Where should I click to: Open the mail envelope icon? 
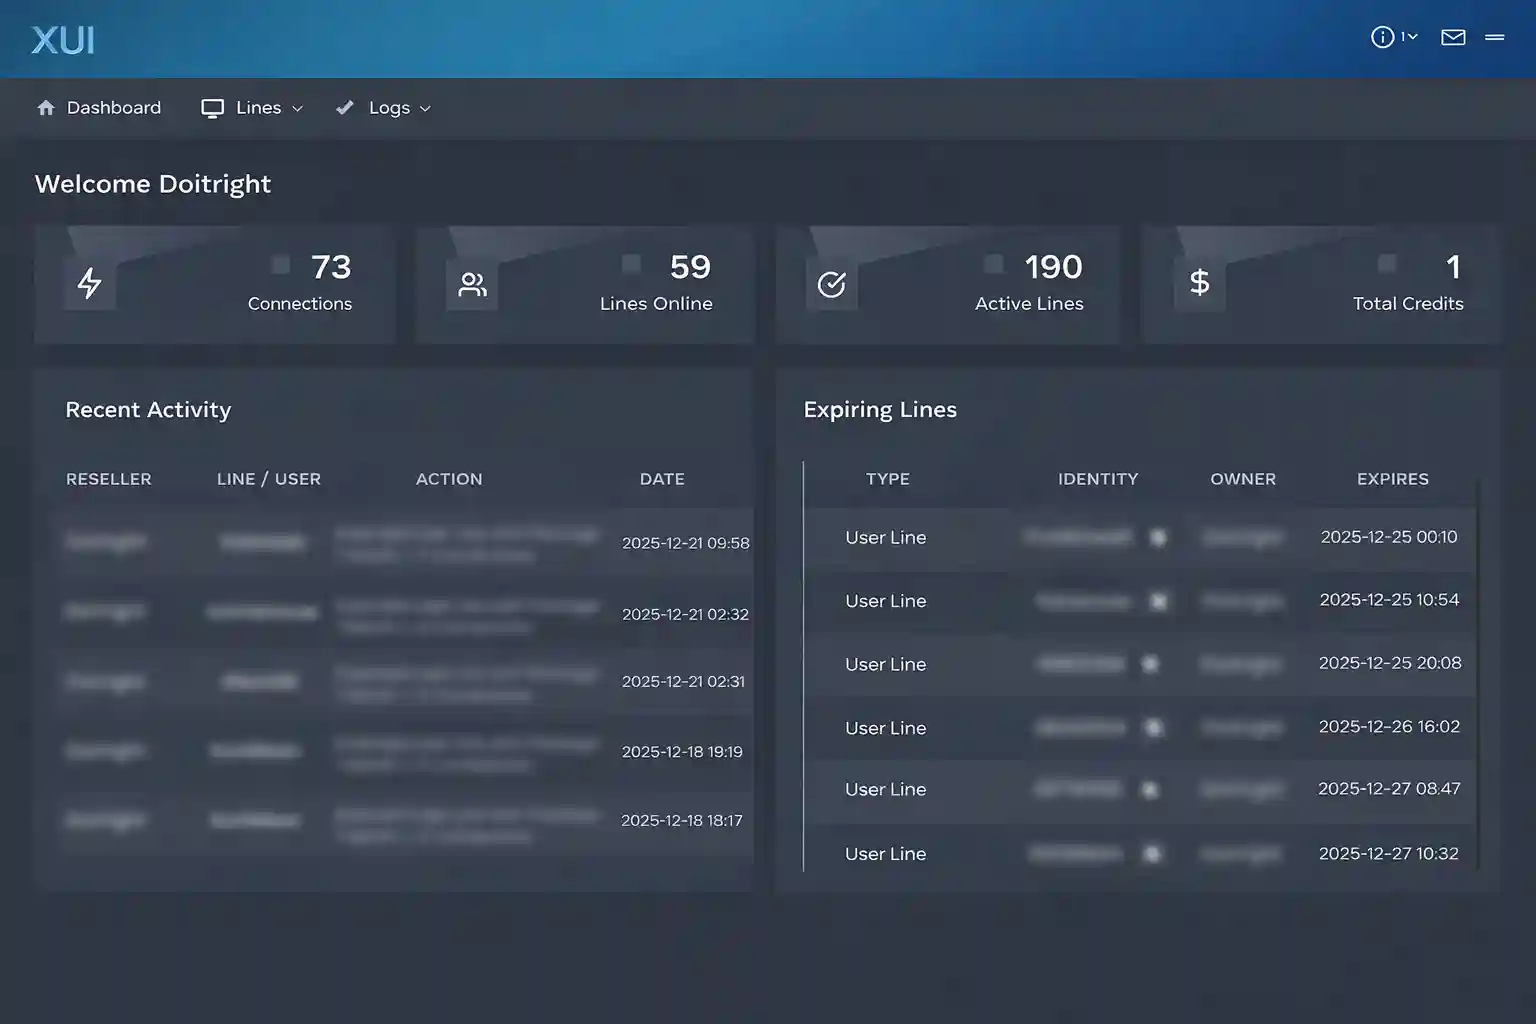[x=1453, y=37]
